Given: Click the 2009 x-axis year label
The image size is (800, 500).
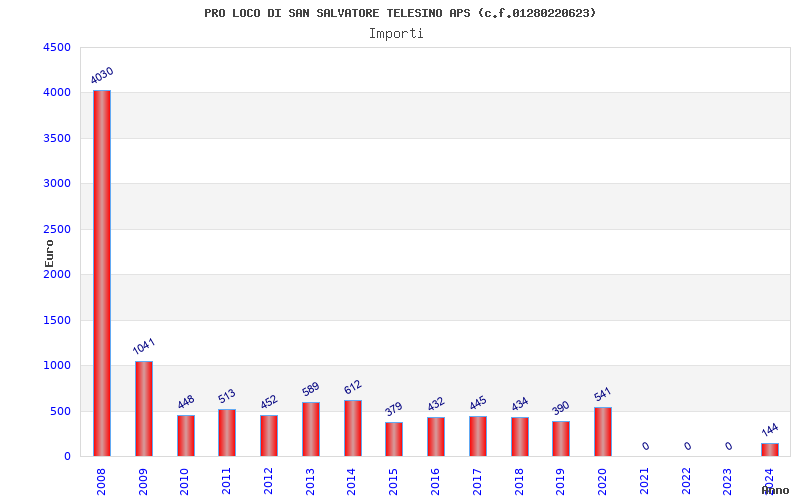Looking at the screenshot, I should (143, 481).
